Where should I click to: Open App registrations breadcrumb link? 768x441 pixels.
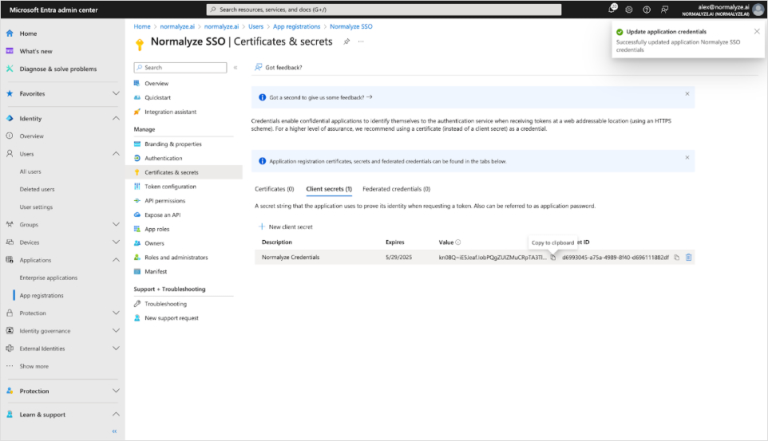coord(297,25)
